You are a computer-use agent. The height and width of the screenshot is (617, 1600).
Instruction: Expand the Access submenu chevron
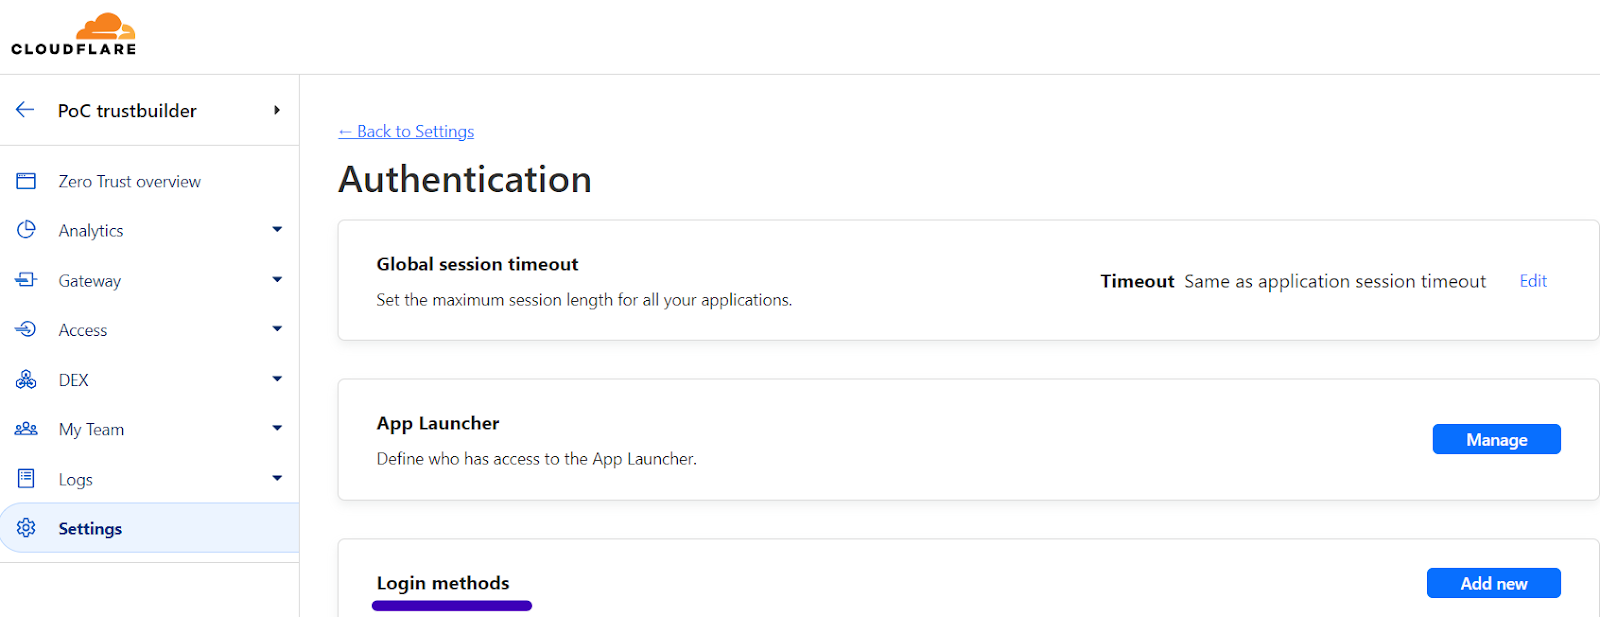click(x=277, y=329)
